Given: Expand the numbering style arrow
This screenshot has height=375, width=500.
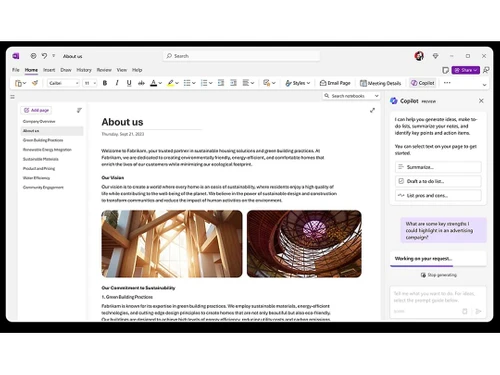Looking at the screenshot, I should point(211,83).
